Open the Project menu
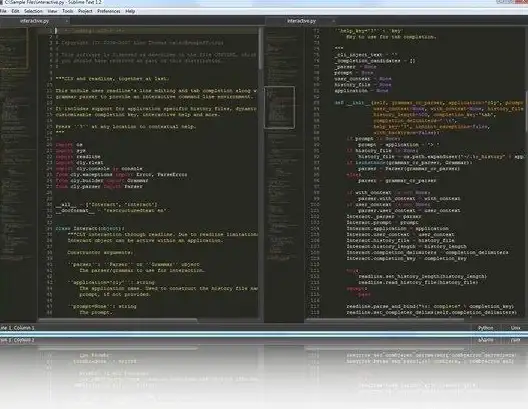This screenshot has width=528, height=409. 85,11
